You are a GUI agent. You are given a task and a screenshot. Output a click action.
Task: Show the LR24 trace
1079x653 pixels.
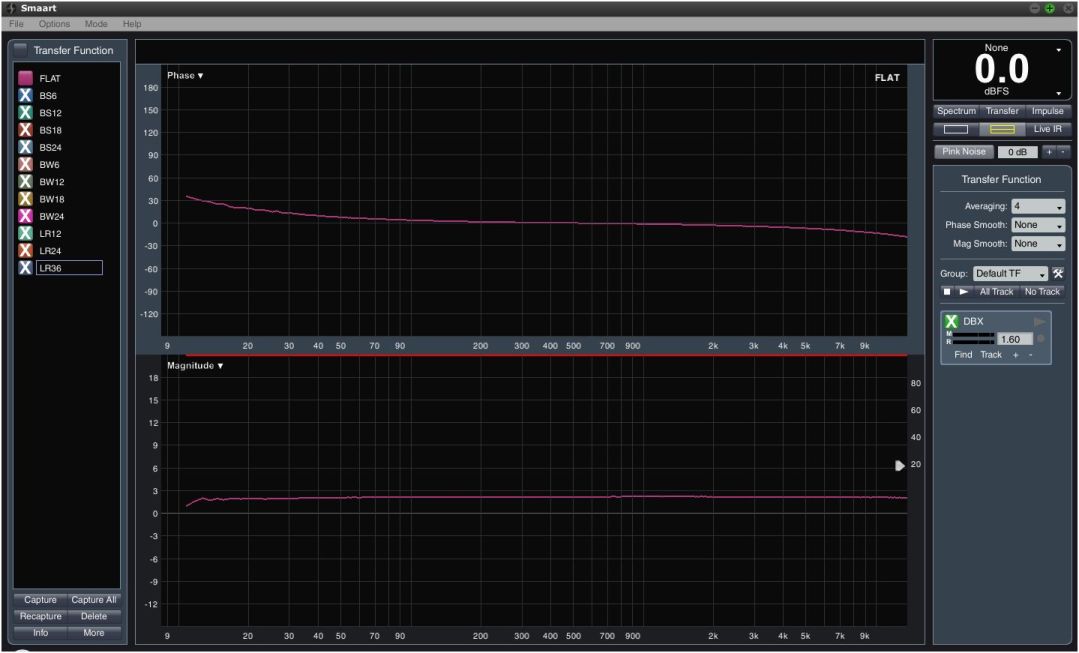25,250
